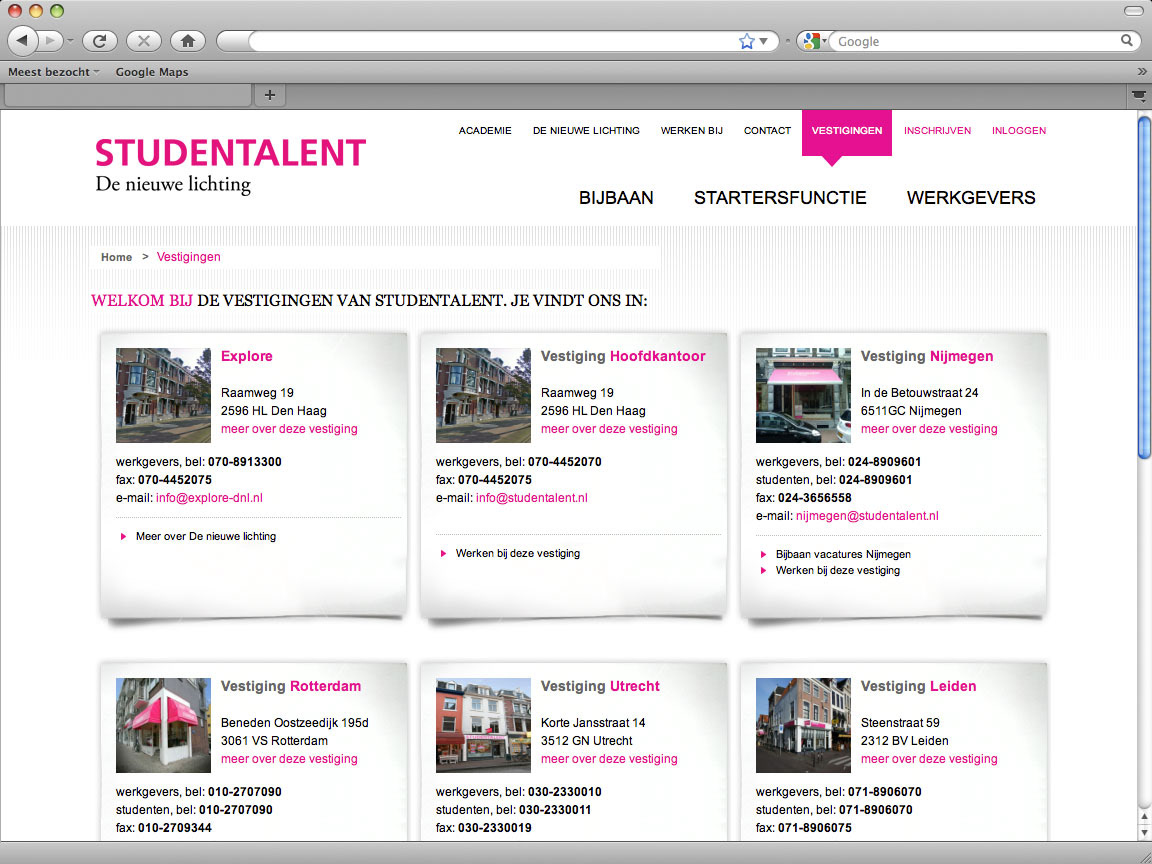Click meer over deze vestiging under Vestiging Nijmegen
Screen dimensions: 1152x864
tap(928, 428)
